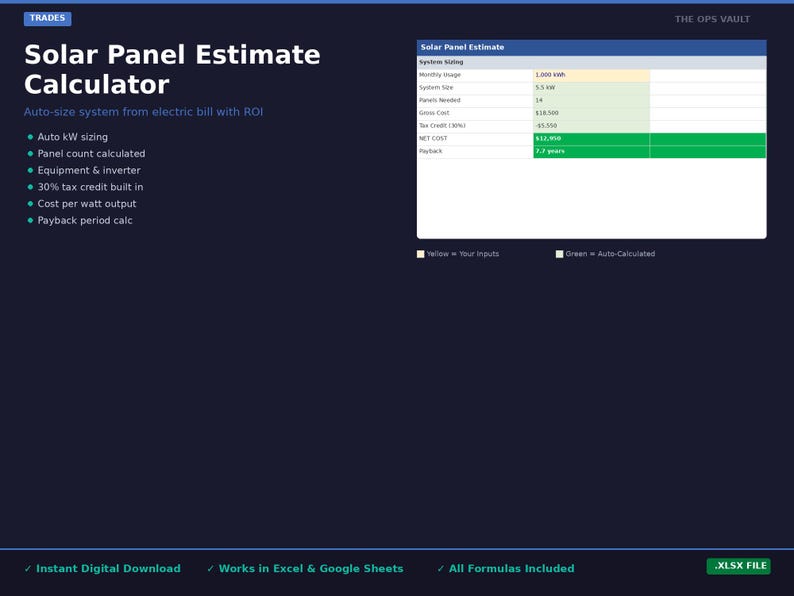The width and height of the screenshot is (794, 596).
Task: Click the TRADES category badge
Action: pos(48,18)
